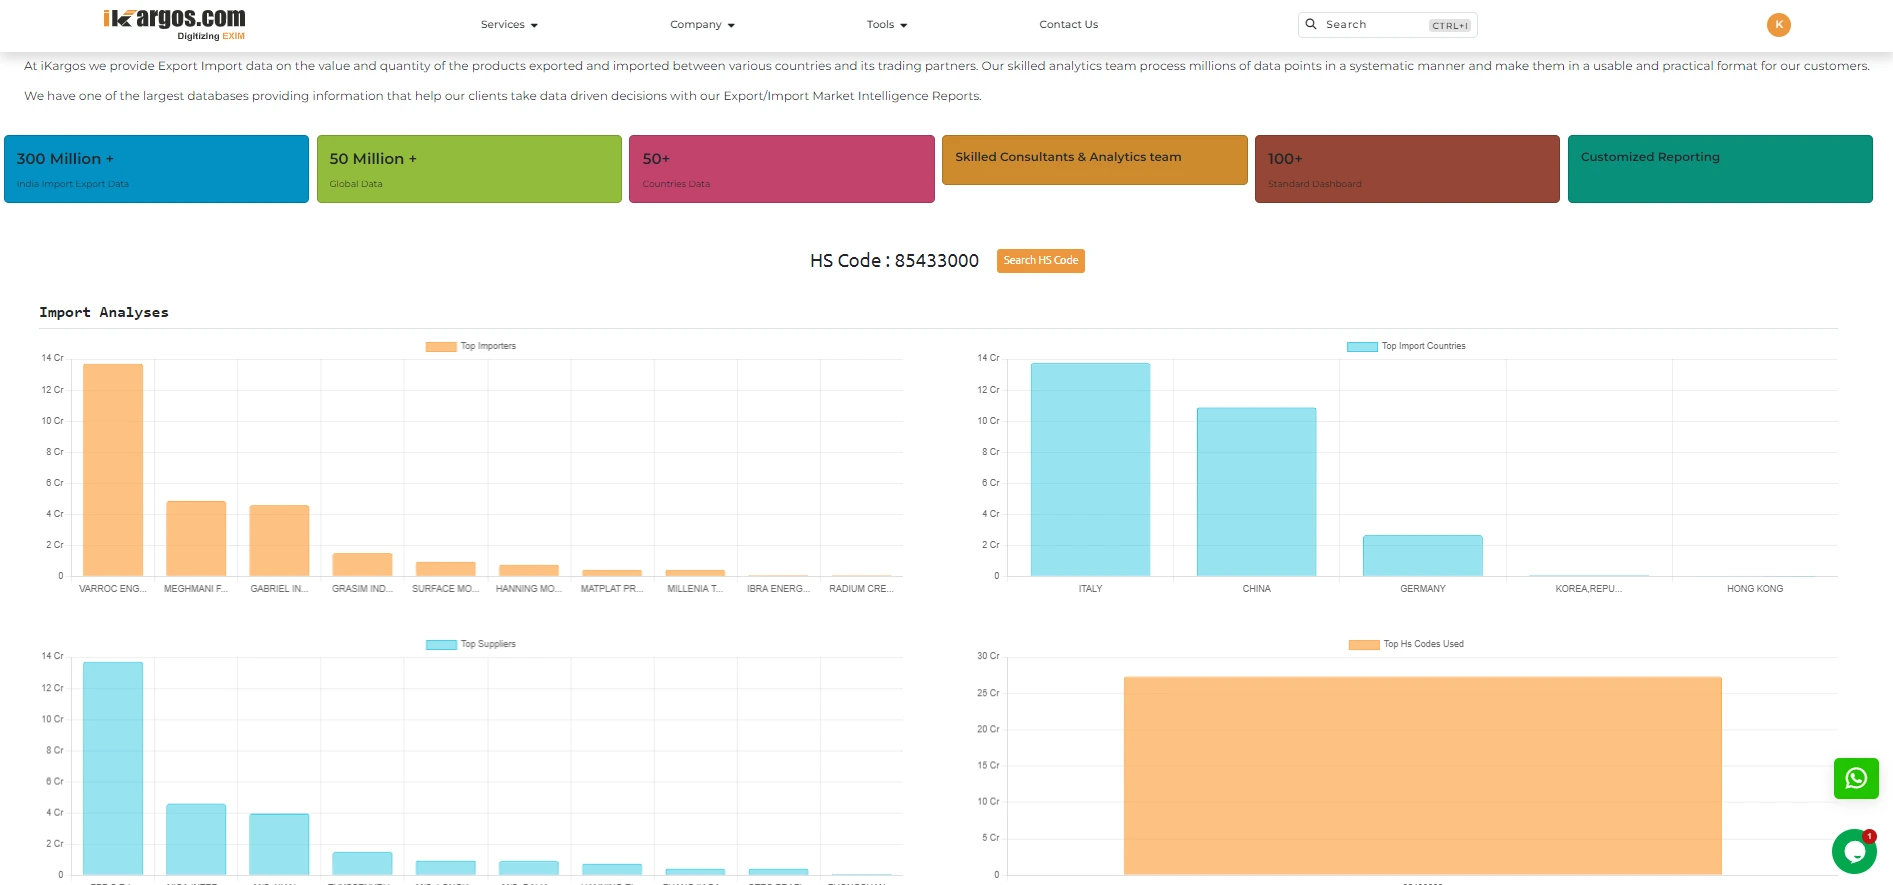The width and height of the screenshot is (1893, 885).
Task: Select the 50 Million+ Global Data card
Action: point(469,169)
